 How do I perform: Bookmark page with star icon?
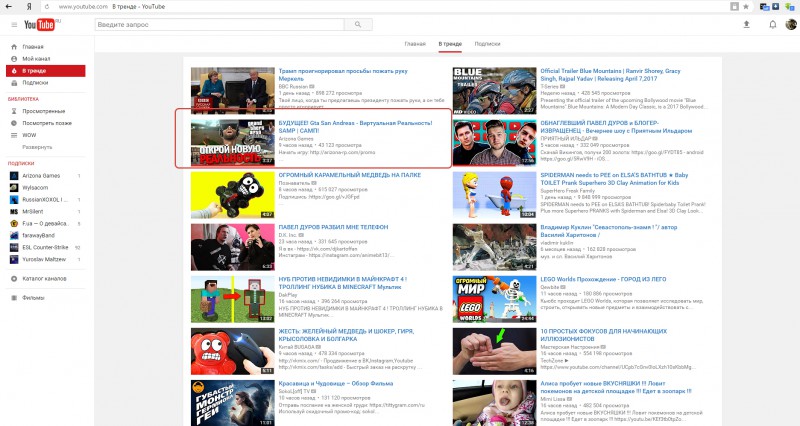[x=746, y=7]
